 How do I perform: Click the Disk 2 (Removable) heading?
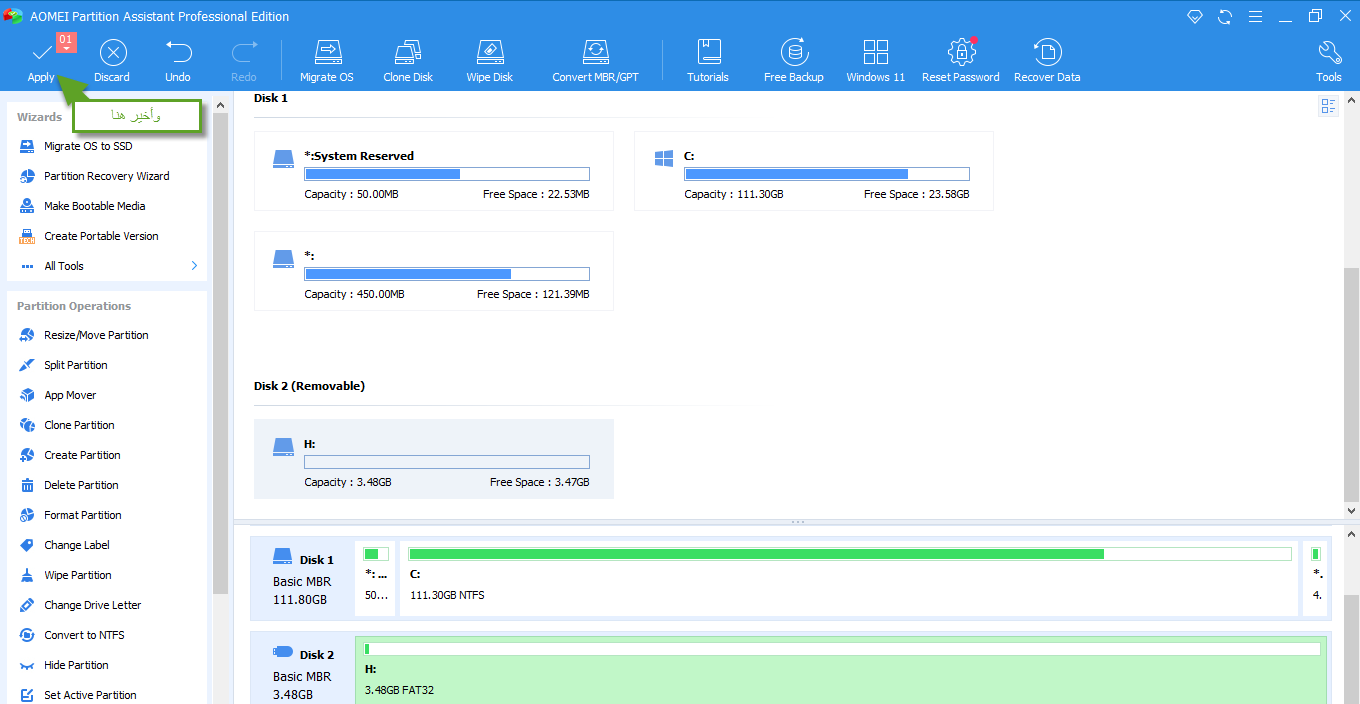click(309, 386)
